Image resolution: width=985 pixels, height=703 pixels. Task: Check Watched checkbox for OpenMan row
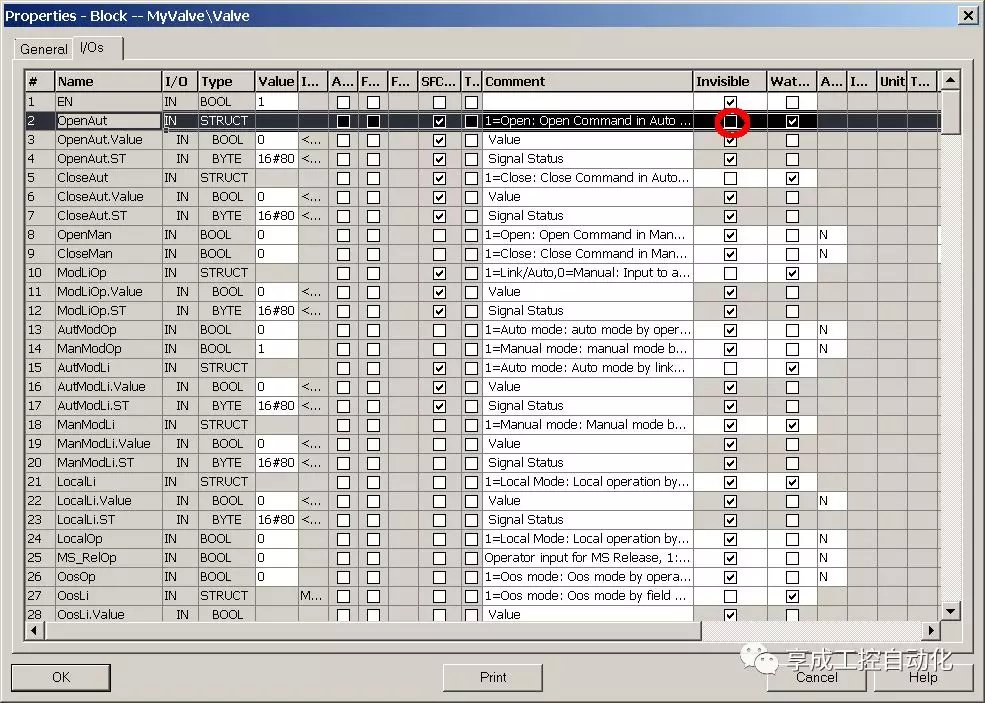coord(793,235)
